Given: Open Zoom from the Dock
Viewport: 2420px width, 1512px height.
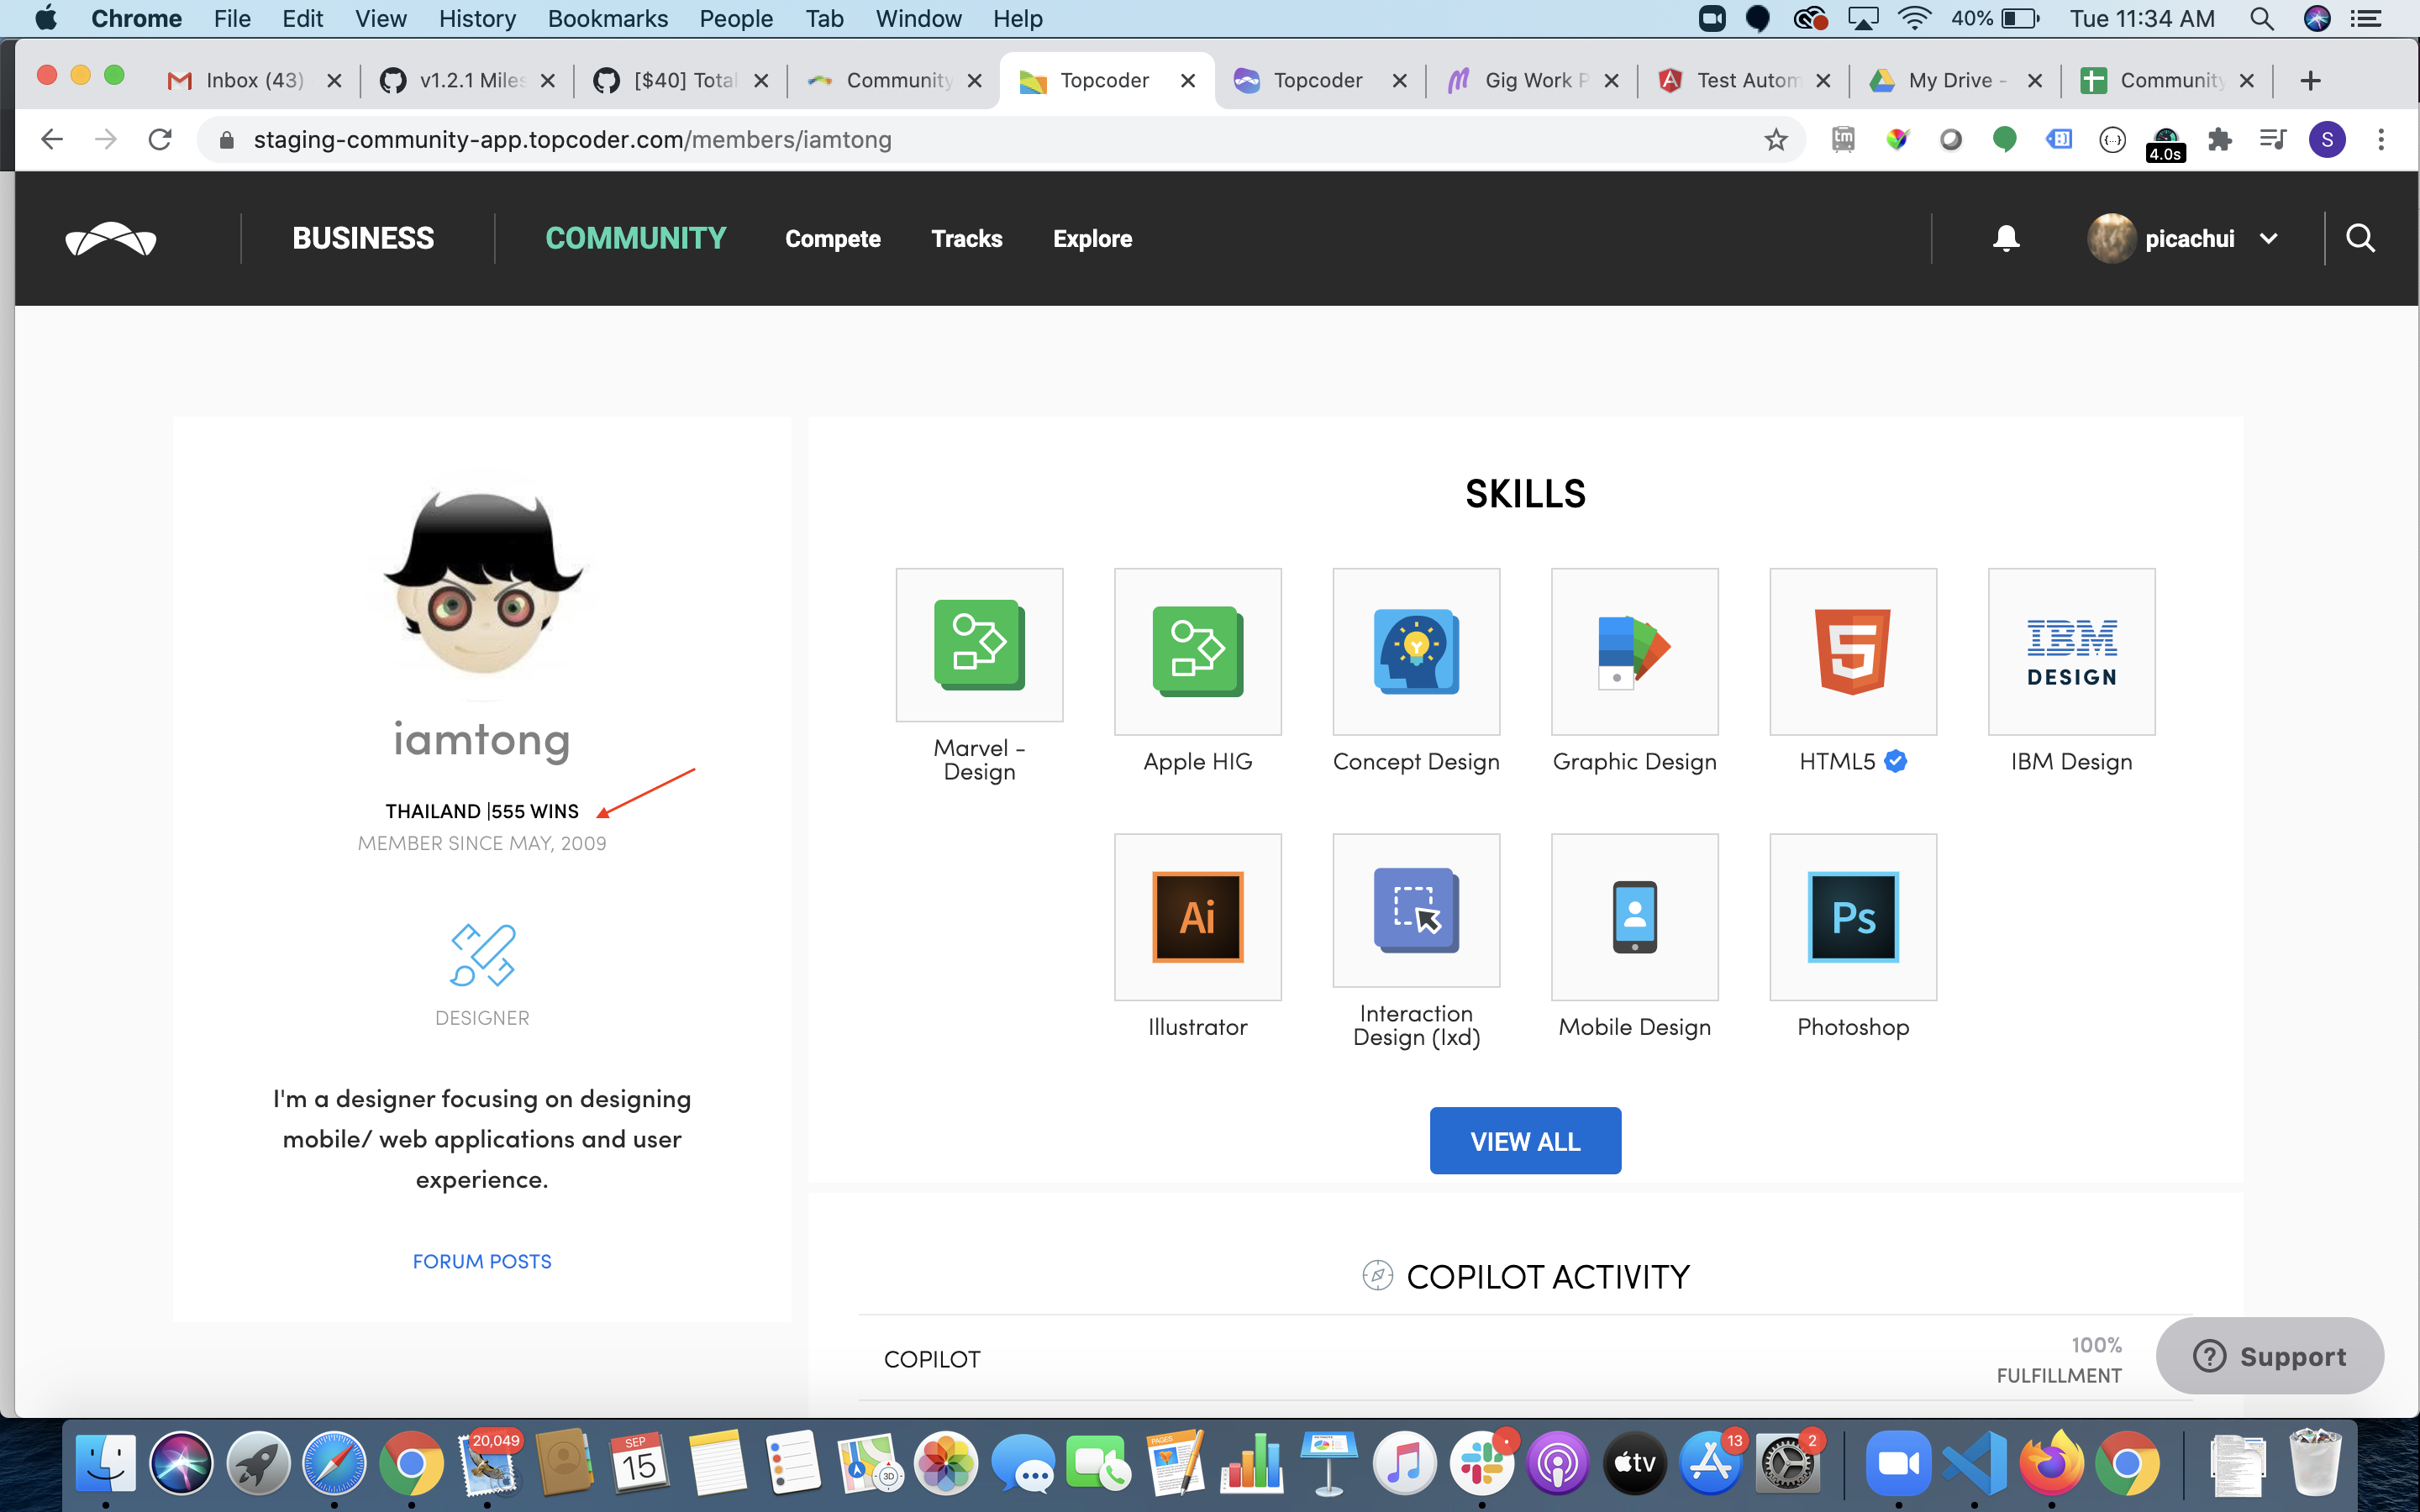Looking at the screenshot, I should (x=1897, y=1464).
